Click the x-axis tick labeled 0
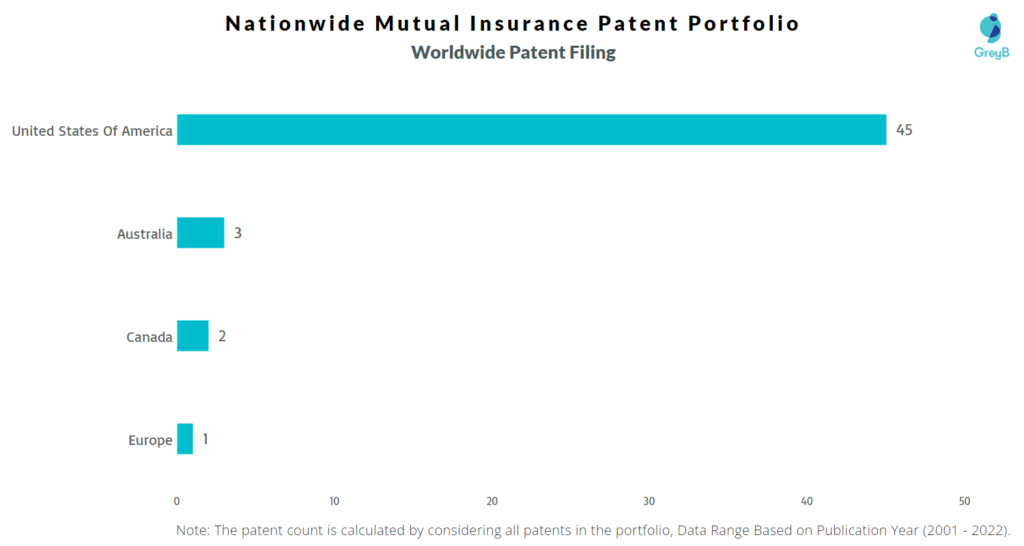Screen dimensions: 1024x546 tap(177, 502)
